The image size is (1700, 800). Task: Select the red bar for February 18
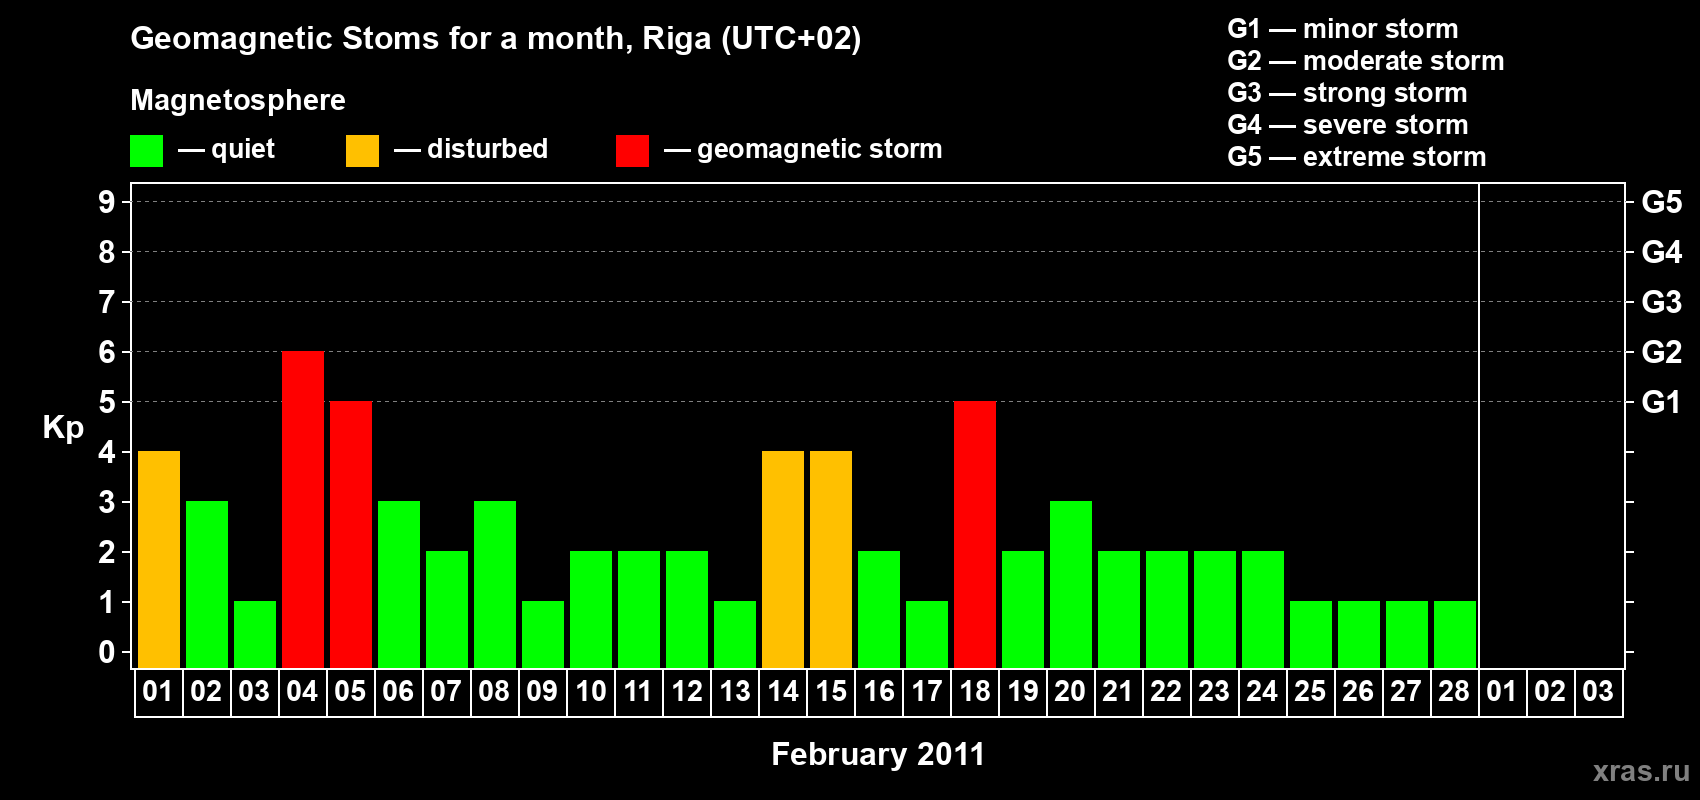pos(975,534)
